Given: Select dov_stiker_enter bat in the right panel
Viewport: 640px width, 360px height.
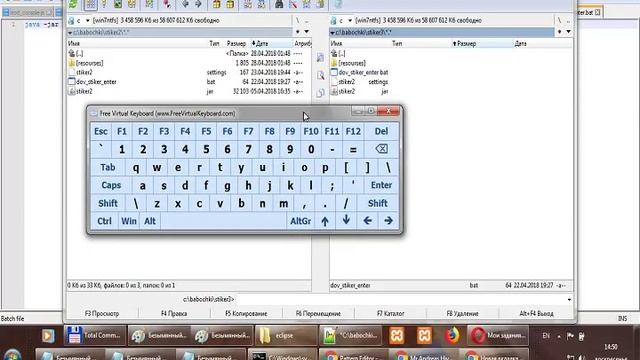Looking at the screenshot, I should [363, 73].
